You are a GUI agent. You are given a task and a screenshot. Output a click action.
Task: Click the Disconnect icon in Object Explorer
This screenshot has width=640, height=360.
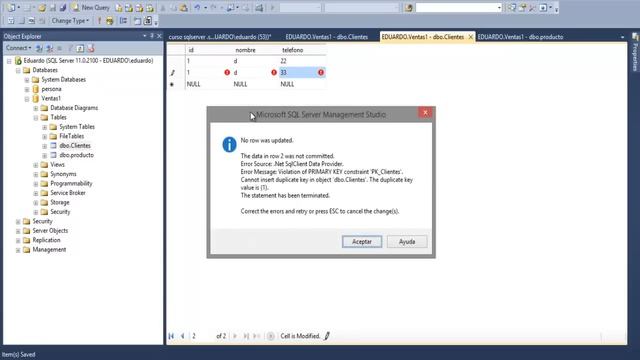pos(50,49)
